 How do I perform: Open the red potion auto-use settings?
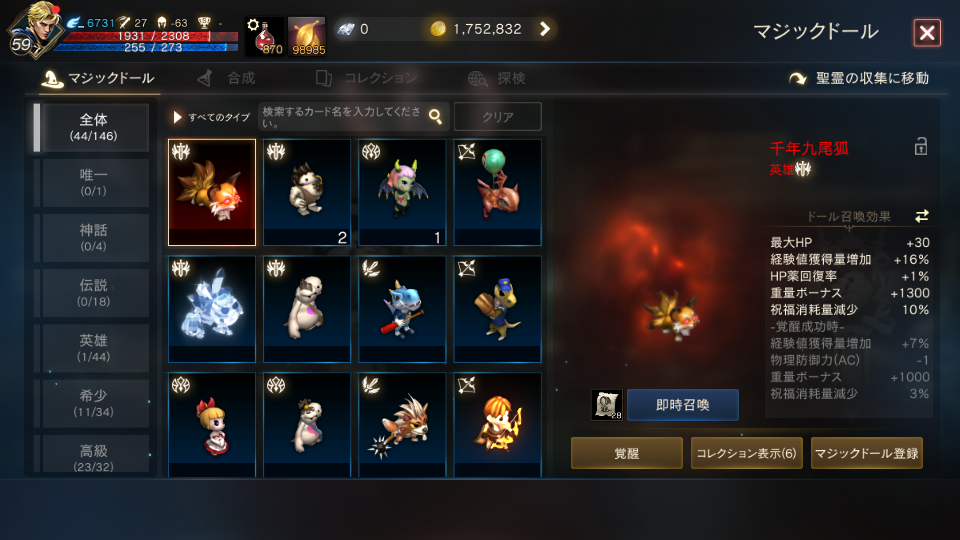coord(264,37)
